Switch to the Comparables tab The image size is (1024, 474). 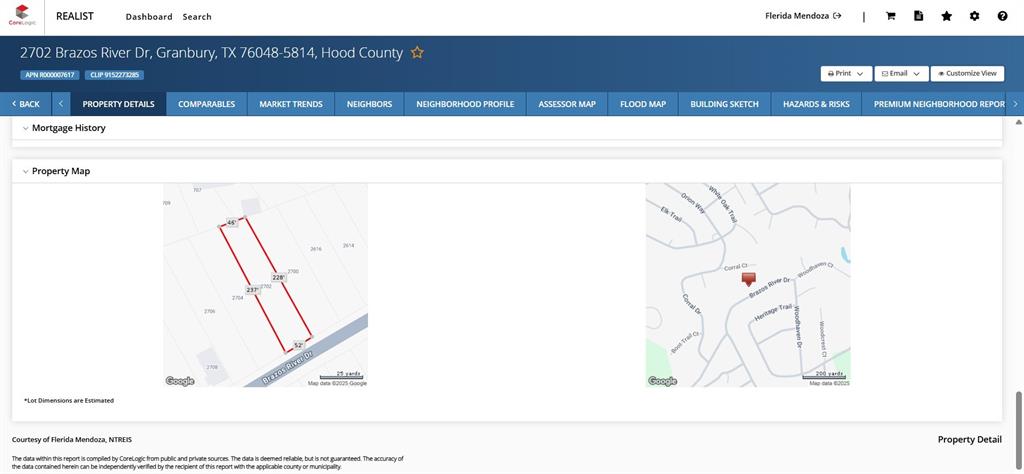[206, 104]
